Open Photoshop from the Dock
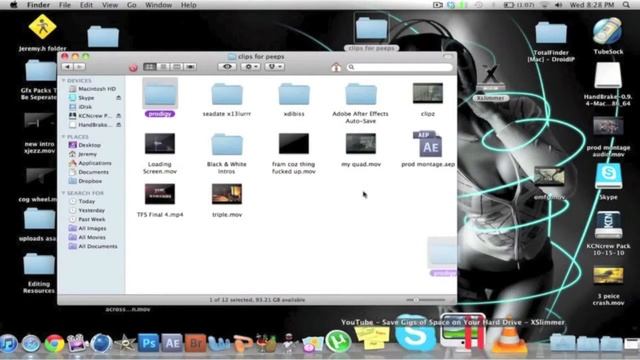 [148, 342]
